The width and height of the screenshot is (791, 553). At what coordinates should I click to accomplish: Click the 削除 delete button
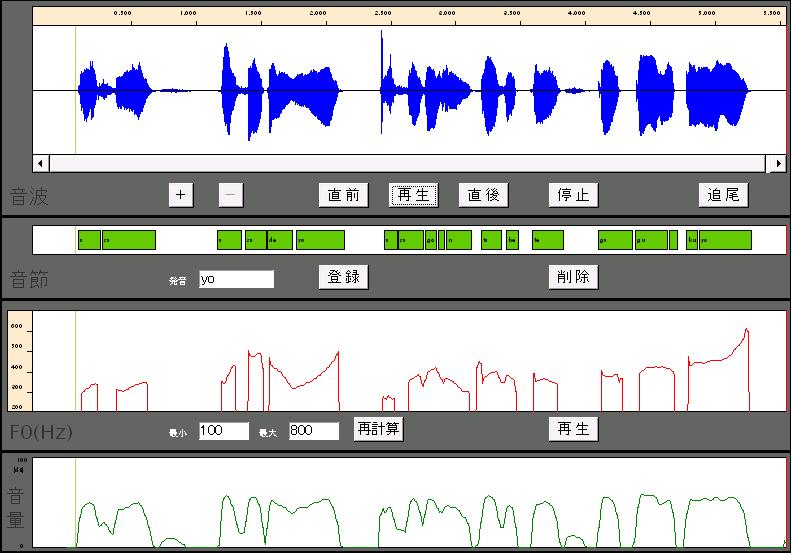click(573, 276)
